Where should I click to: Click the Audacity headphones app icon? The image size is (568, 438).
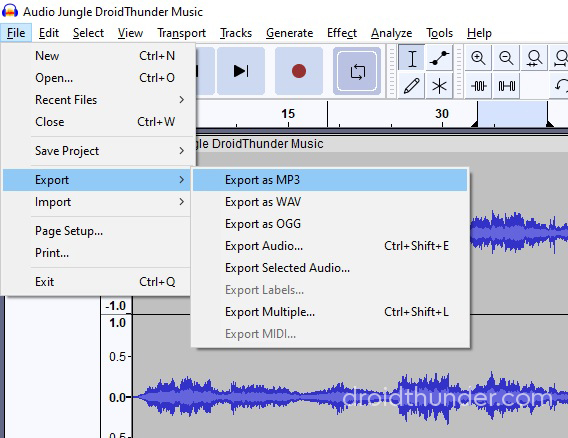(10, 11)
